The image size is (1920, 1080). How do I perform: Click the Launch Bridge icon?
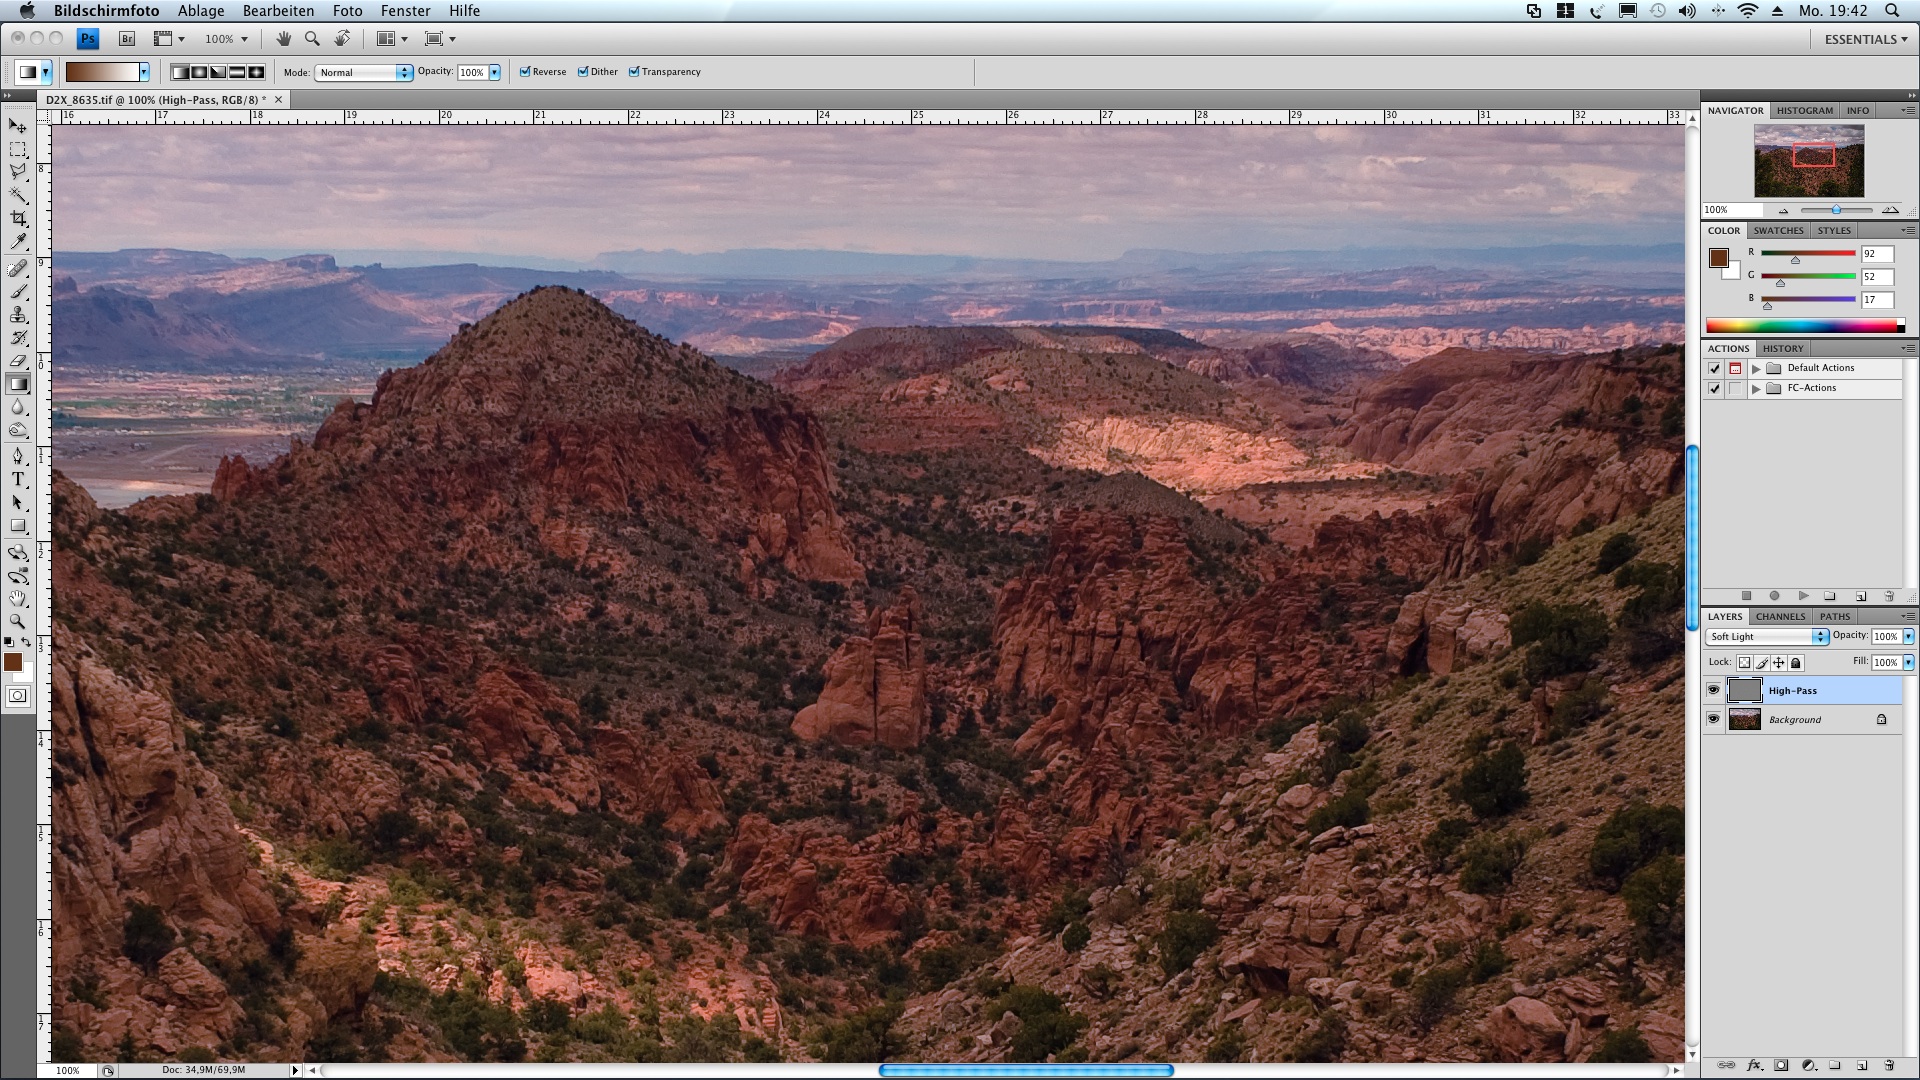[x=127, y=39]
